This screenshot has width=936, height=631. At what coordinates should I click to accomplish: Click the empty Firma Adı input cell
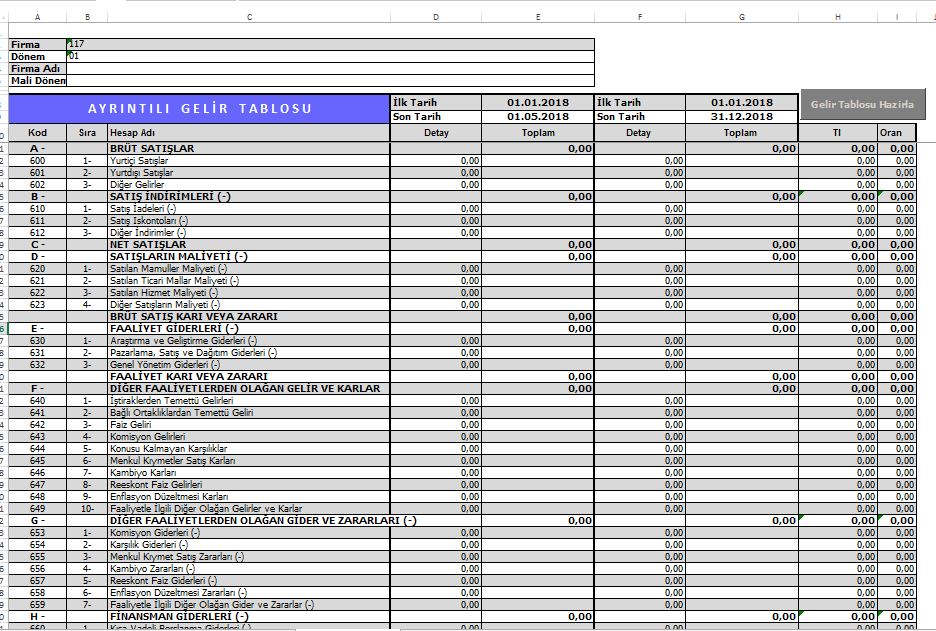329,68
